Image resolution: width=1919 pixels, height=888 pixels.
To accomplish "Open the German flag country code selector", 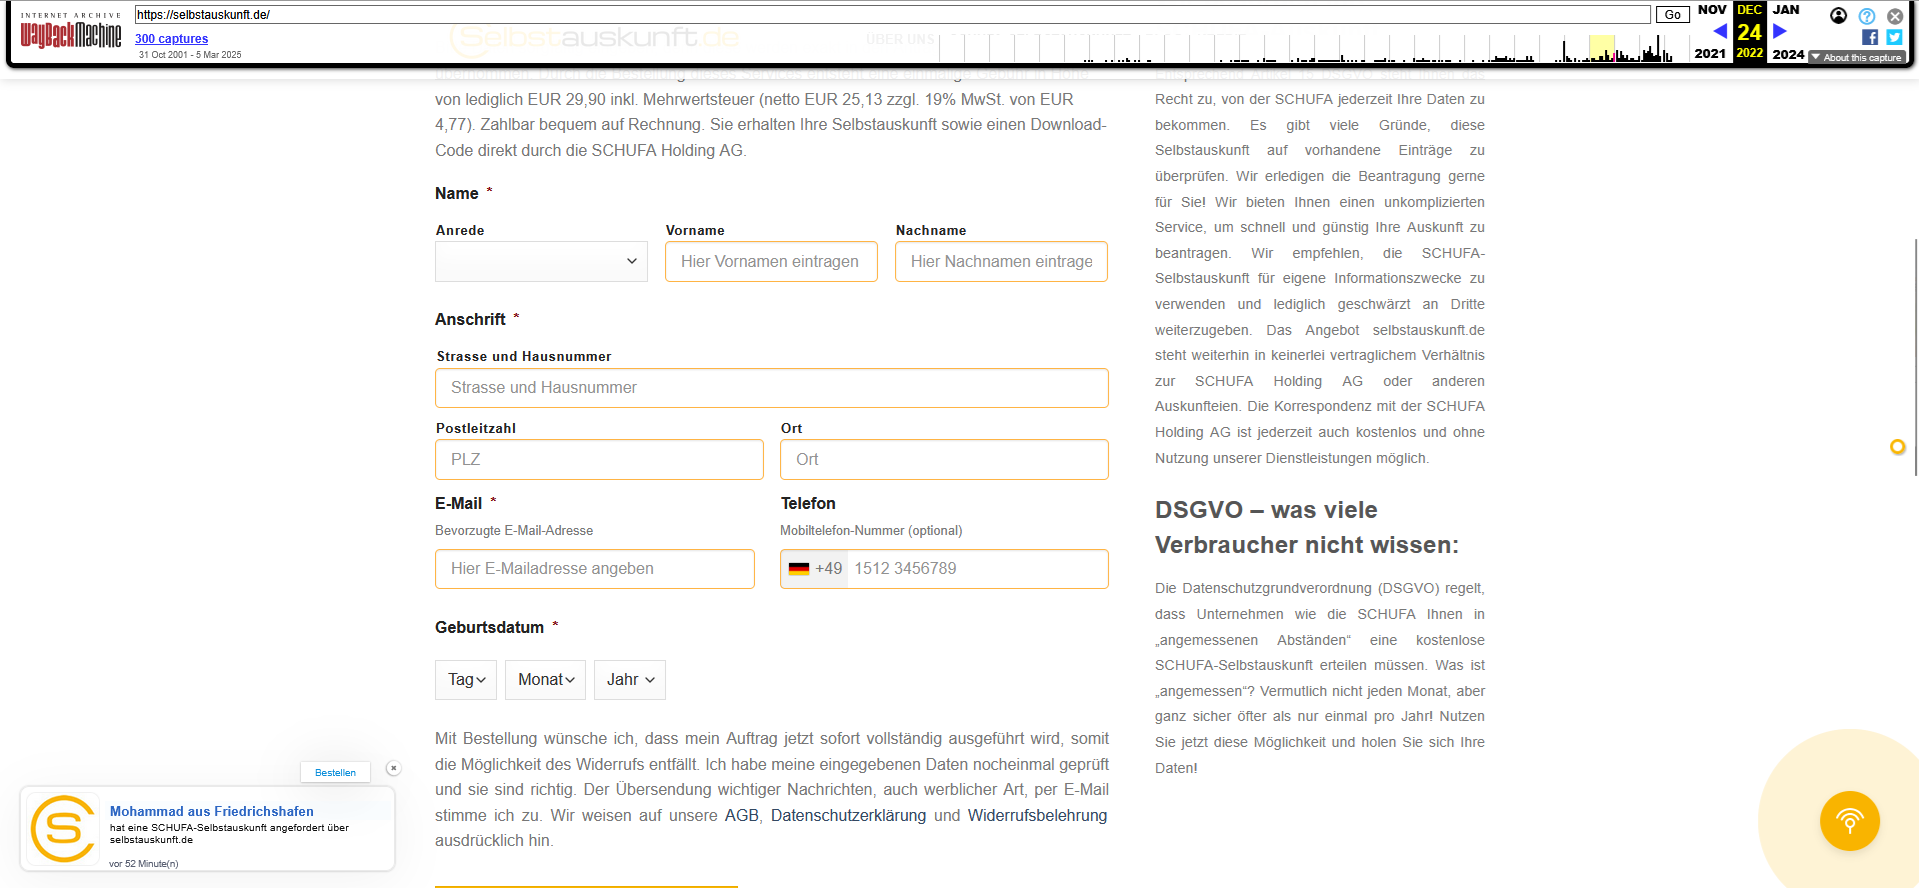I will pyautogui.click(x=814, y=569).
